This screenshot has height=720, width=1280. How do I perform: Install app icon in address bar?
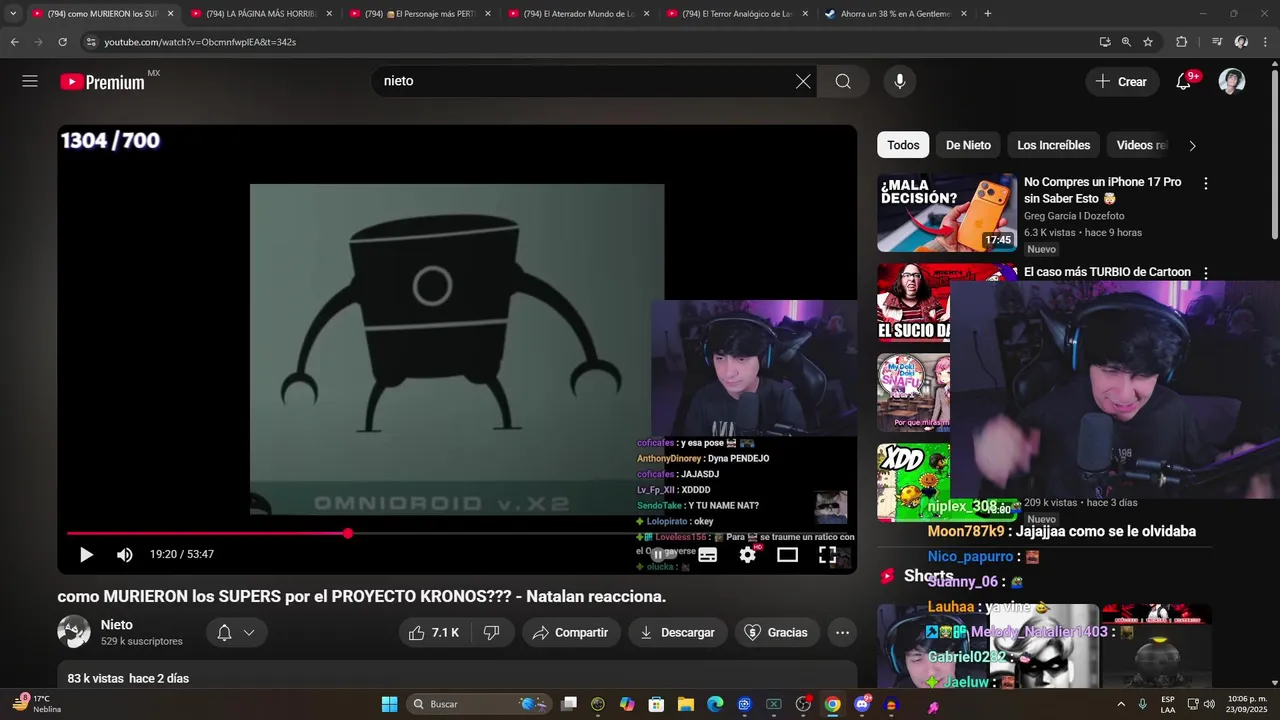point(1104,42)
